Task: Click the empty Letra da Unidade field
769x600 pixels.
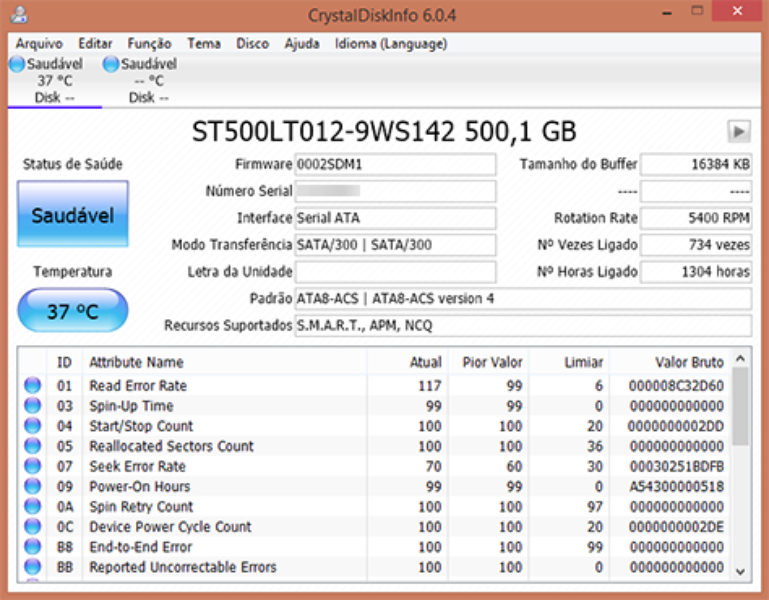Action: pyautogui.click(x=395, y=271)
